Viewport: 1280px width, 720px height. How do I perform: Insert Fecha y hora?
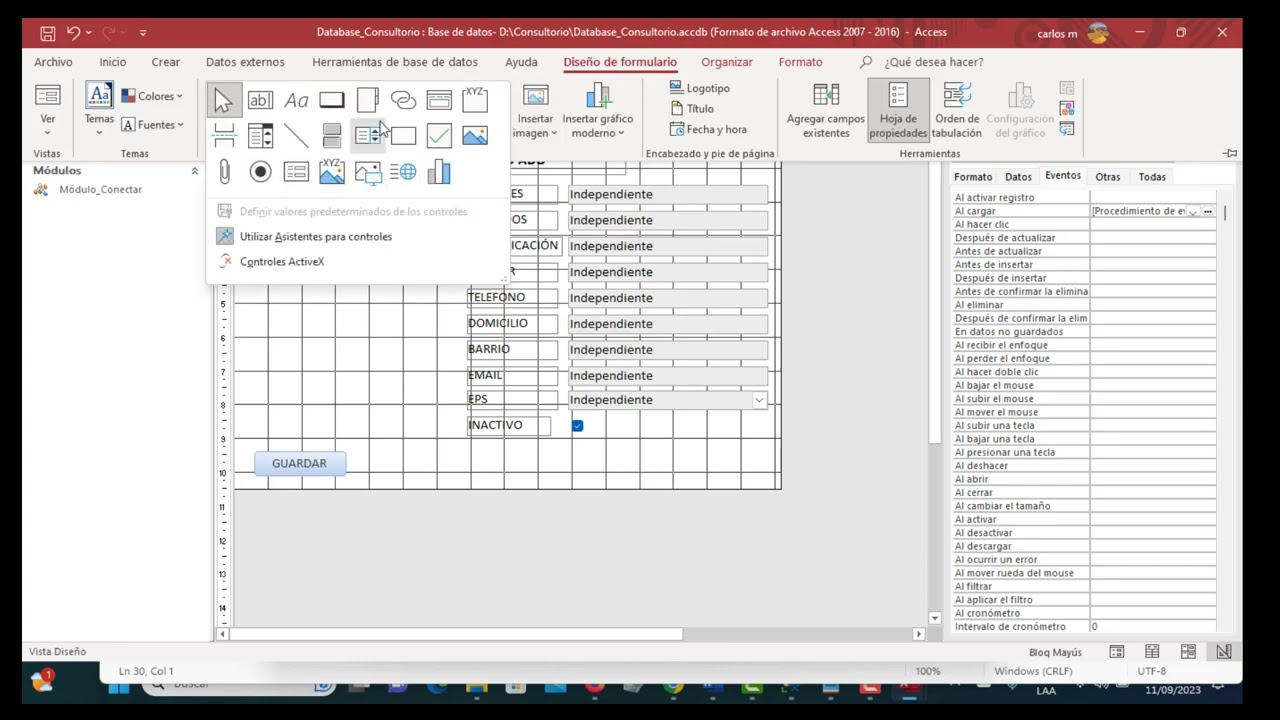tap(708, 130)
